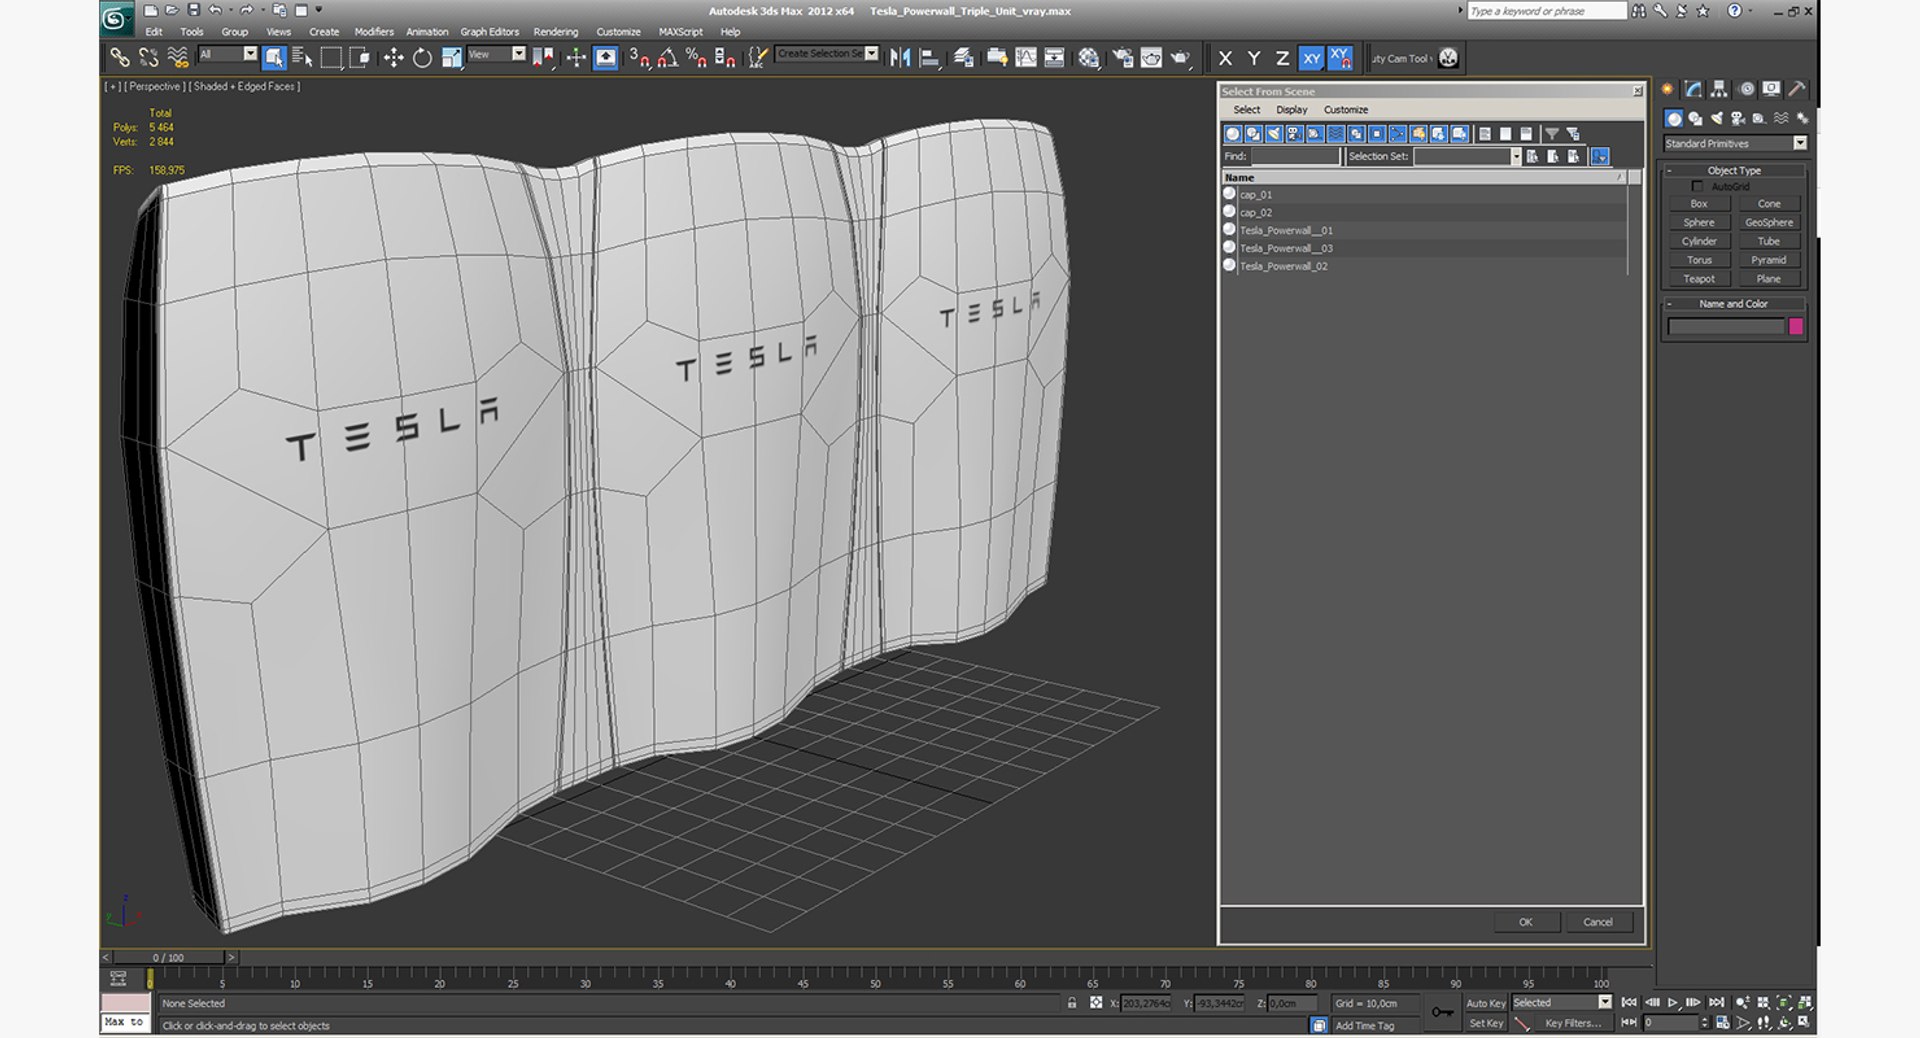The width and height of the screenshot is (1920, 1038).
Task: Select Tesla_Powerwall__01 in the object list
Action: pyautogui.click(x=1286, y=231)
